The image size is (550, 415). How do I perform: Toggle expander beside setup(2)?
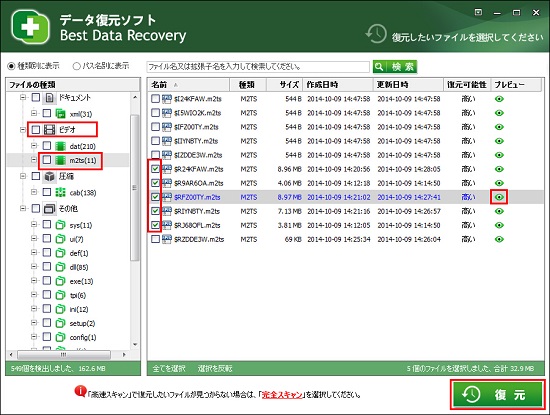pos(34,322)
